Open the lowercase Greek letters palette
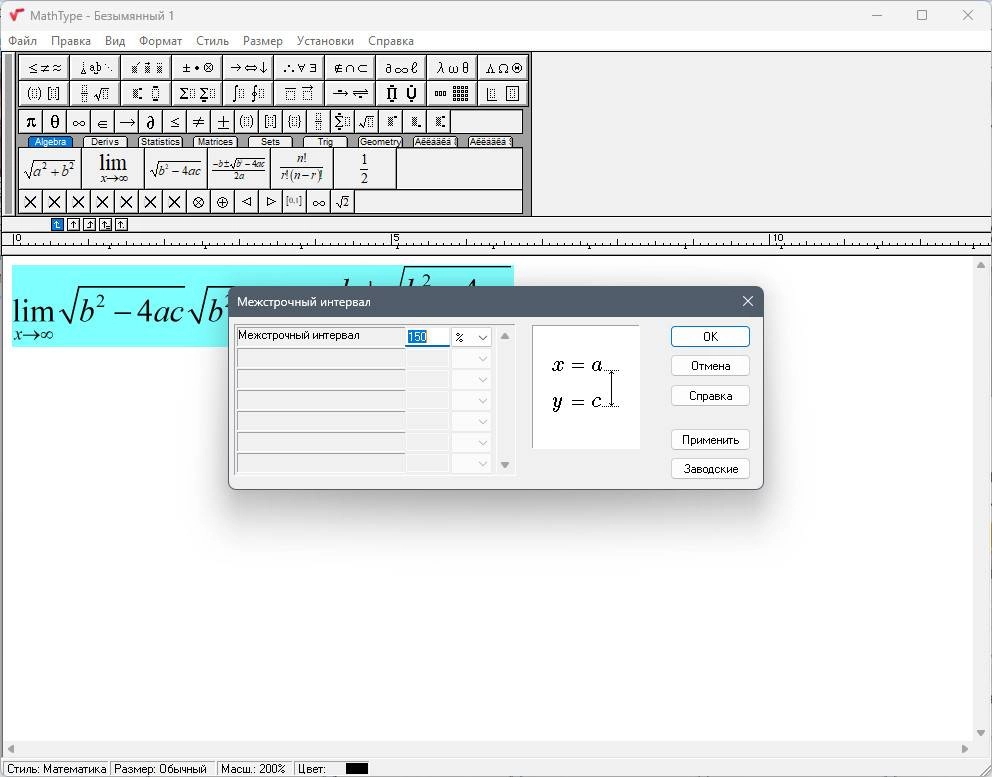Screen dimensions: 992x777 (452, 68)
